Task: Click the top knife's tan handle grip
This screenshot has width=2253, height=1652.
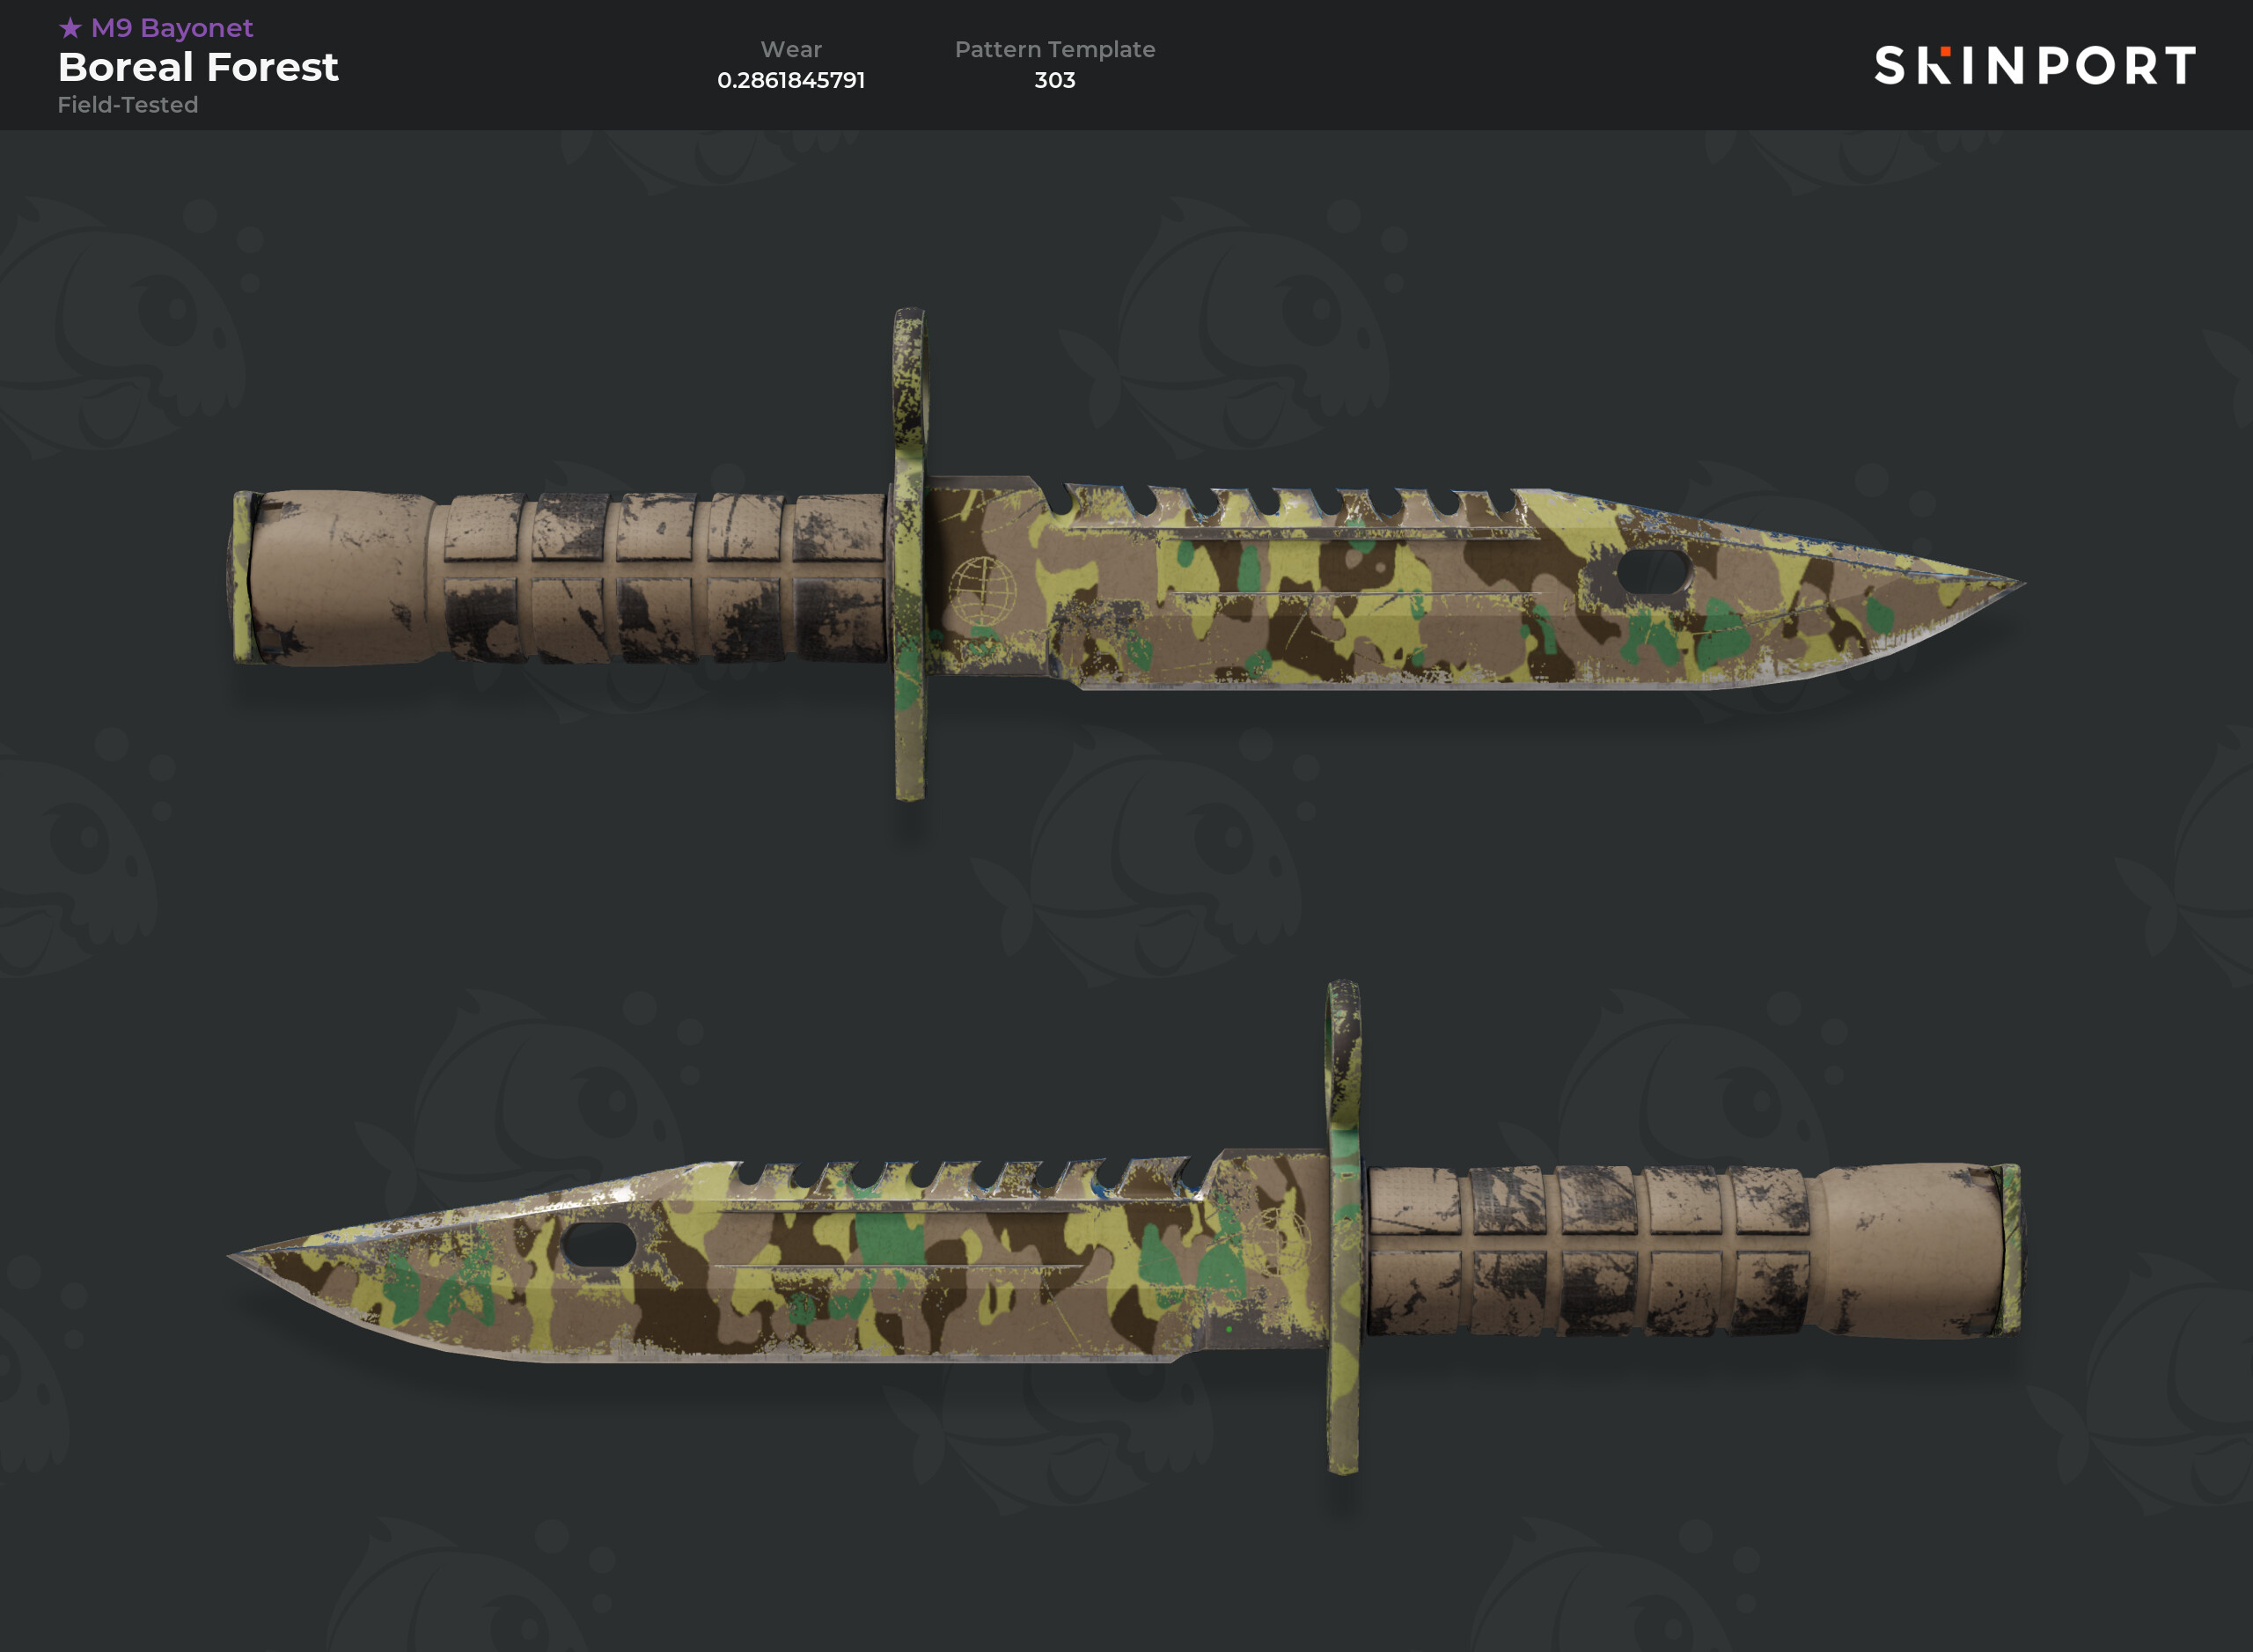Action: 560,578
